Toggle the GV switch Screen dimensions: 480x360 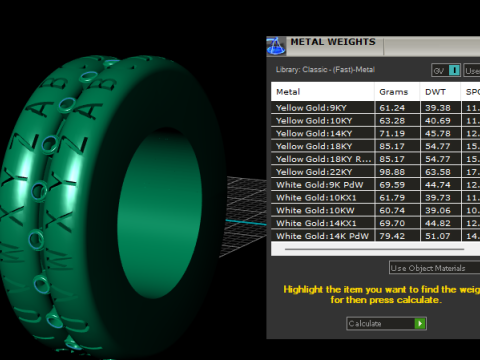pos(446,71)
